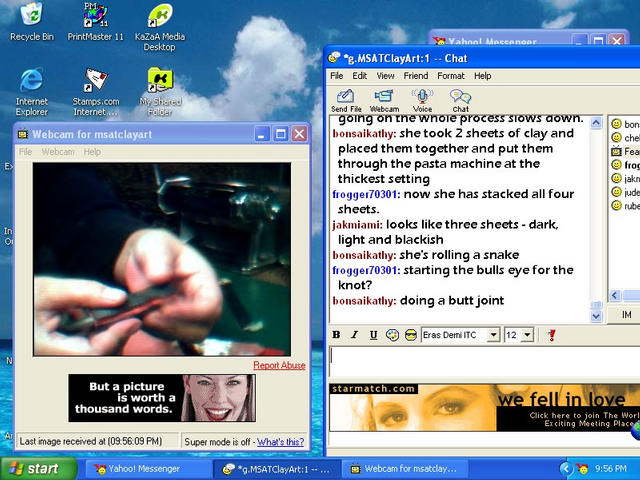The height and width of the screenshot is (480, 640).
Task: Open Webcam menu in Webcam window
Action: pos(58,152)
